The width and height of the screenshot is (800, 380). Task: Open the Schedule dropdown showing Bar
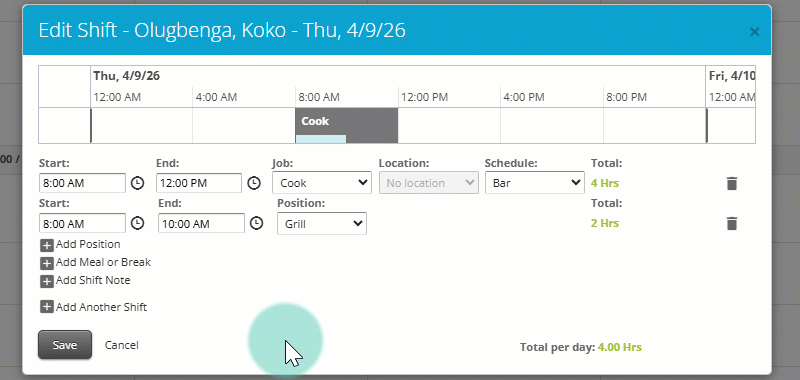click(x=535, y=183)
